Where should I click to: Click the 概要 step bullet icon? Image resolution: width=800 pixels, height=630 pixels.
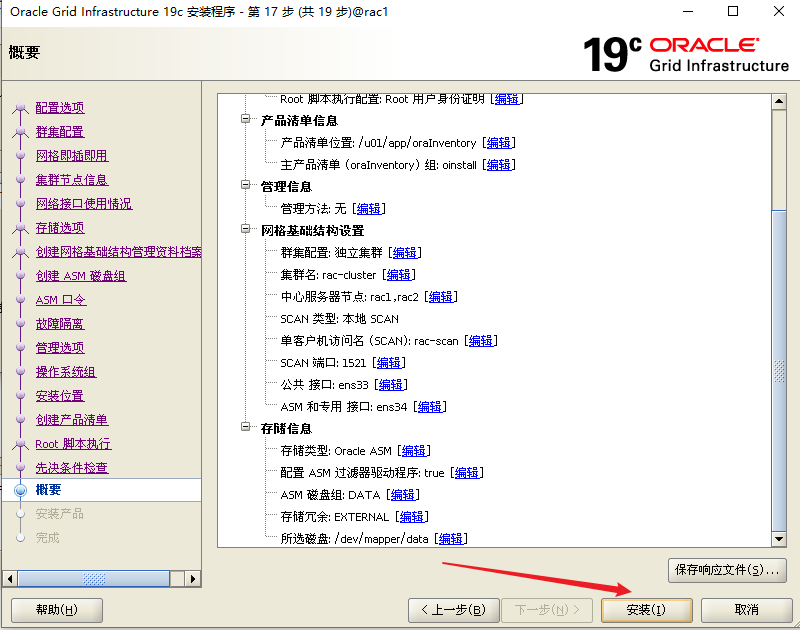[x=20, y=490]
